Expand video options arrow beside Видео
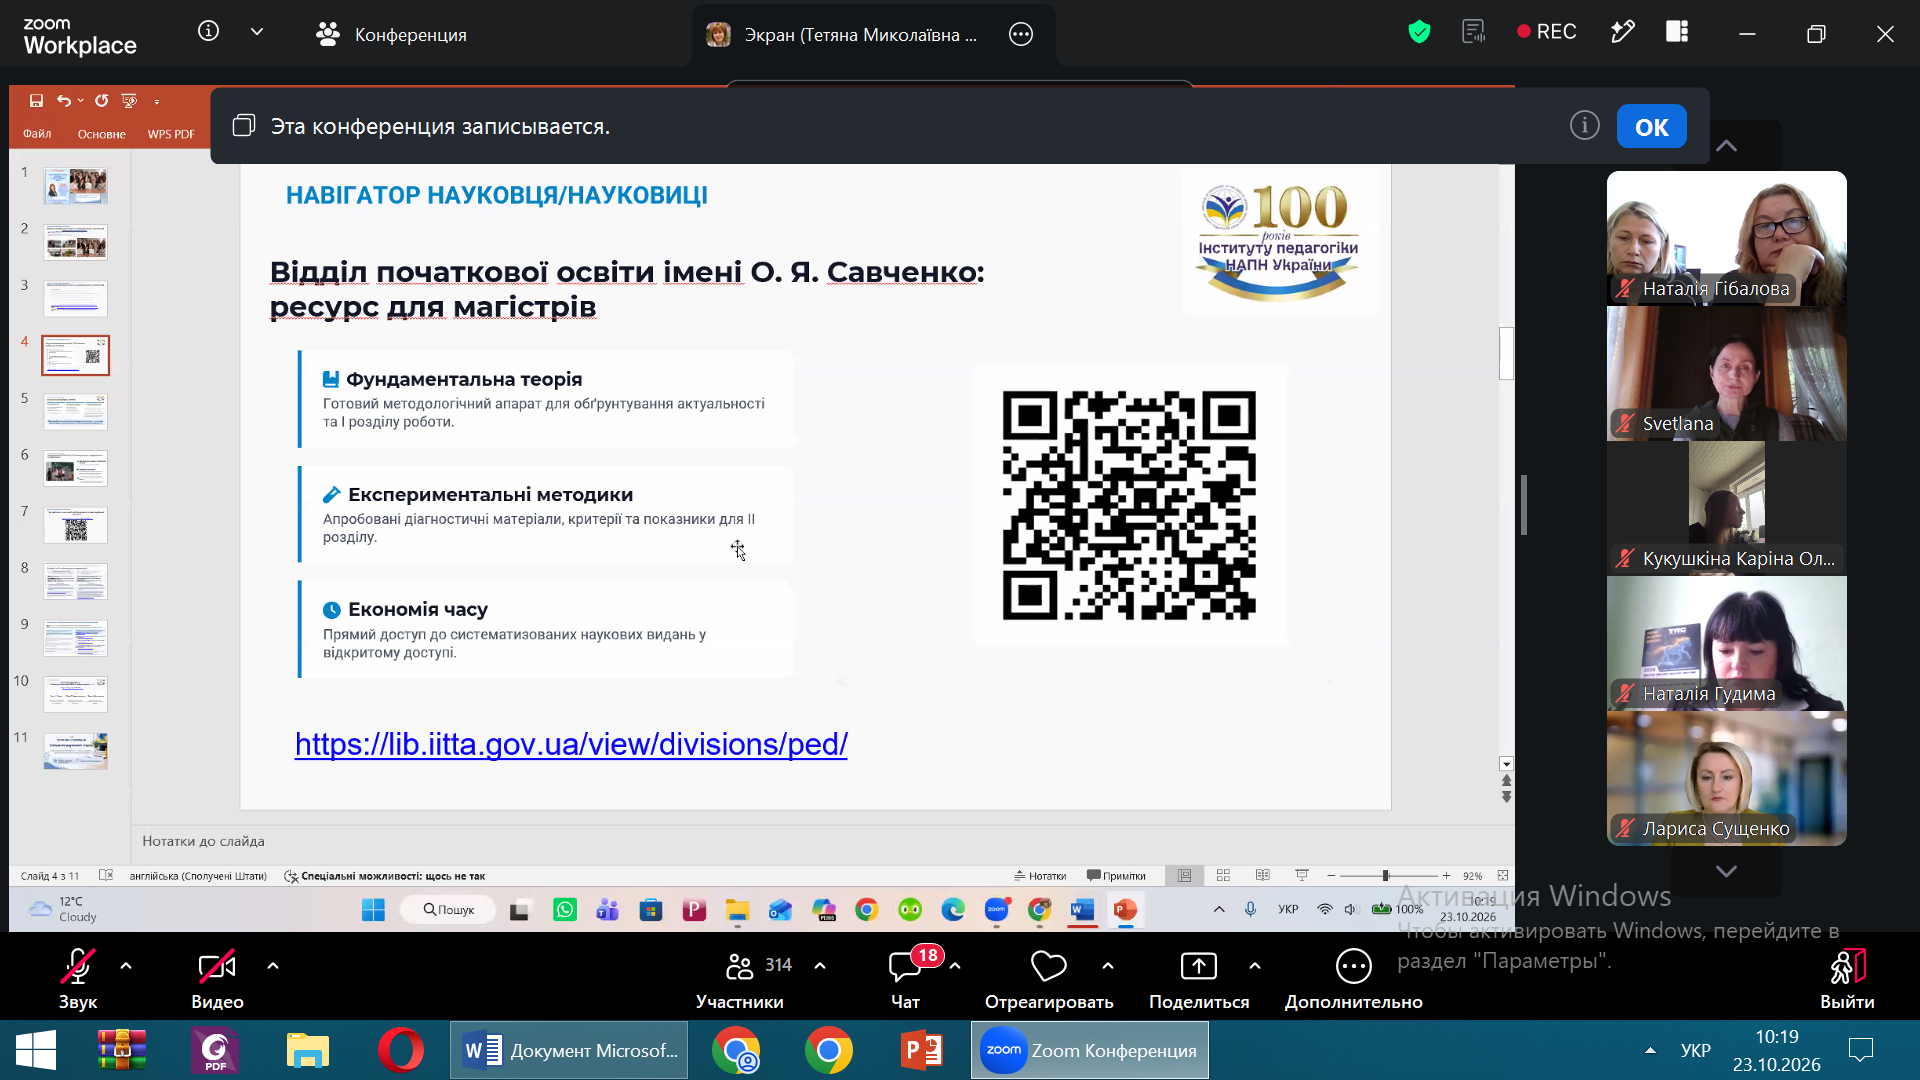The width and height of the screenshot is (1920, 1080). point(273,966)
